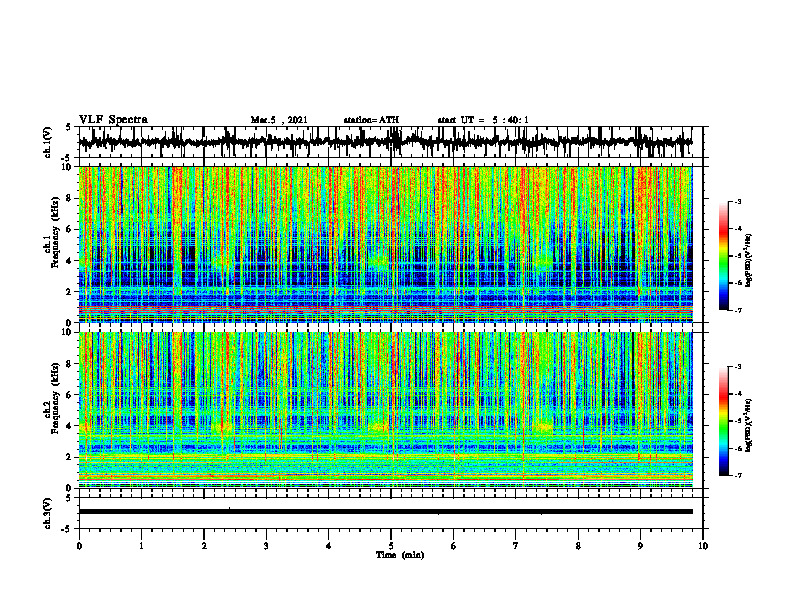Click inside the ch.1 spectrogram panel
This screenshot has width=792, height=612.
pos(385,244)
